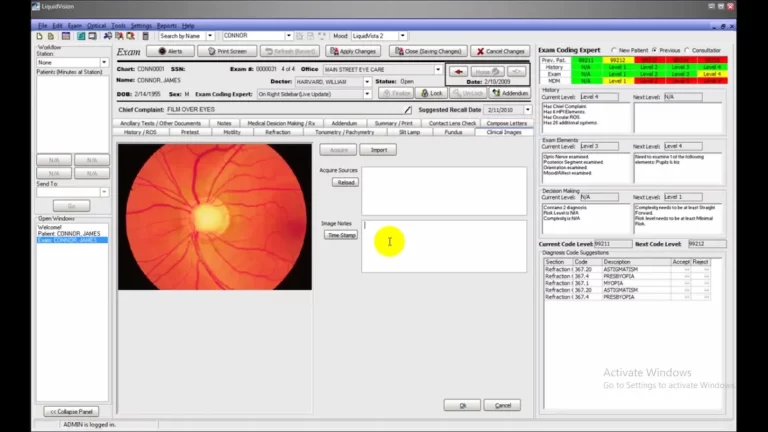Open the calculator toolbar icon
The image size is (768, 432).
click(x=145, y=36)
